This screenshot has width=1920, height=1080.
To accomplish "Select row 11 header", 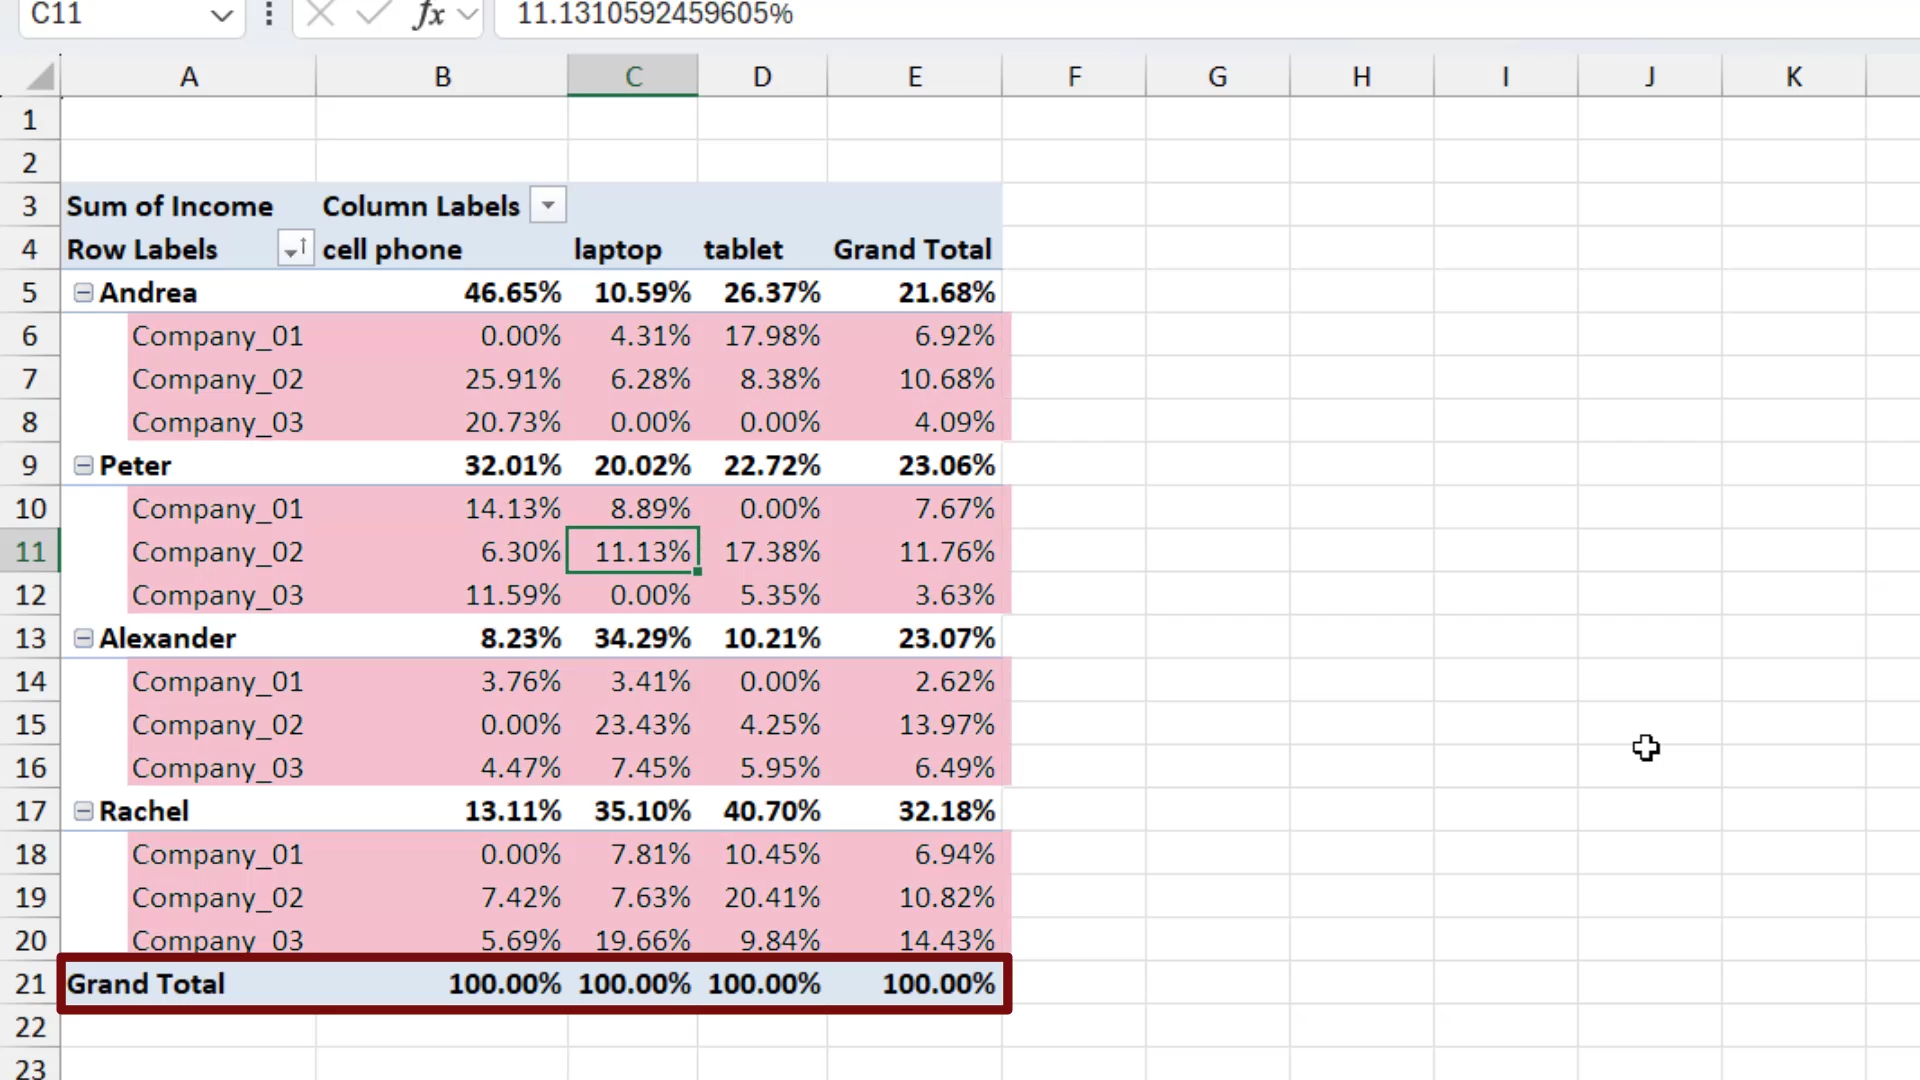I will [30, 552].
